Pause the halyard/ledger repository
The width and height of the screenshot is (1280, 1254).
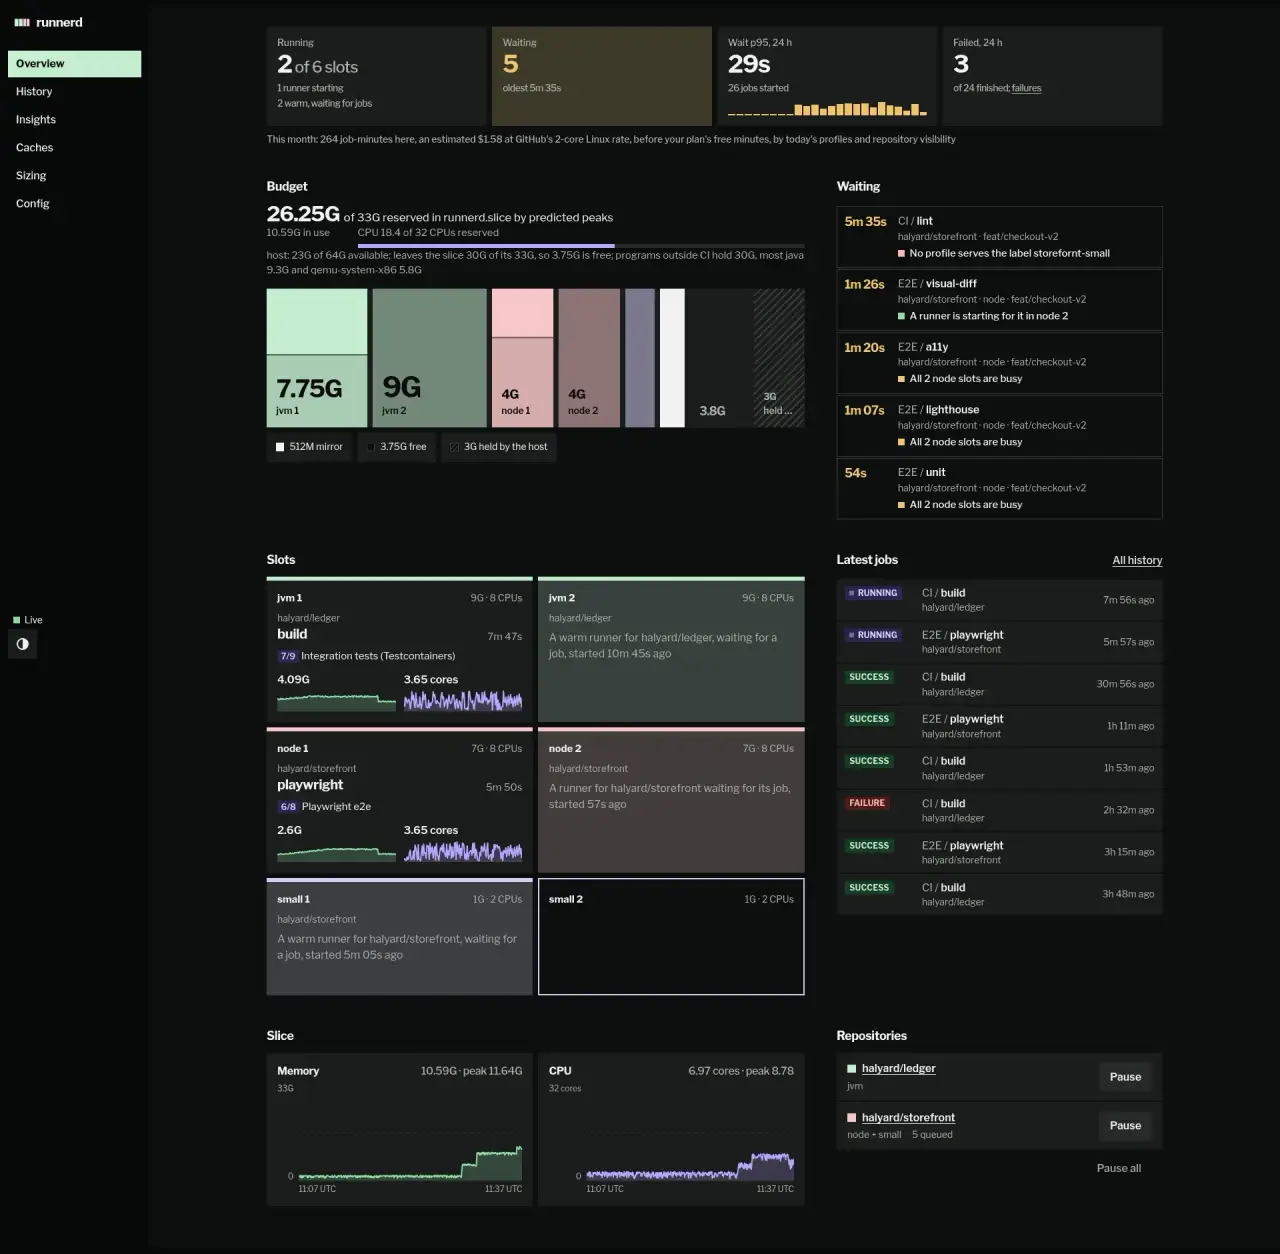[1125, 1077]
